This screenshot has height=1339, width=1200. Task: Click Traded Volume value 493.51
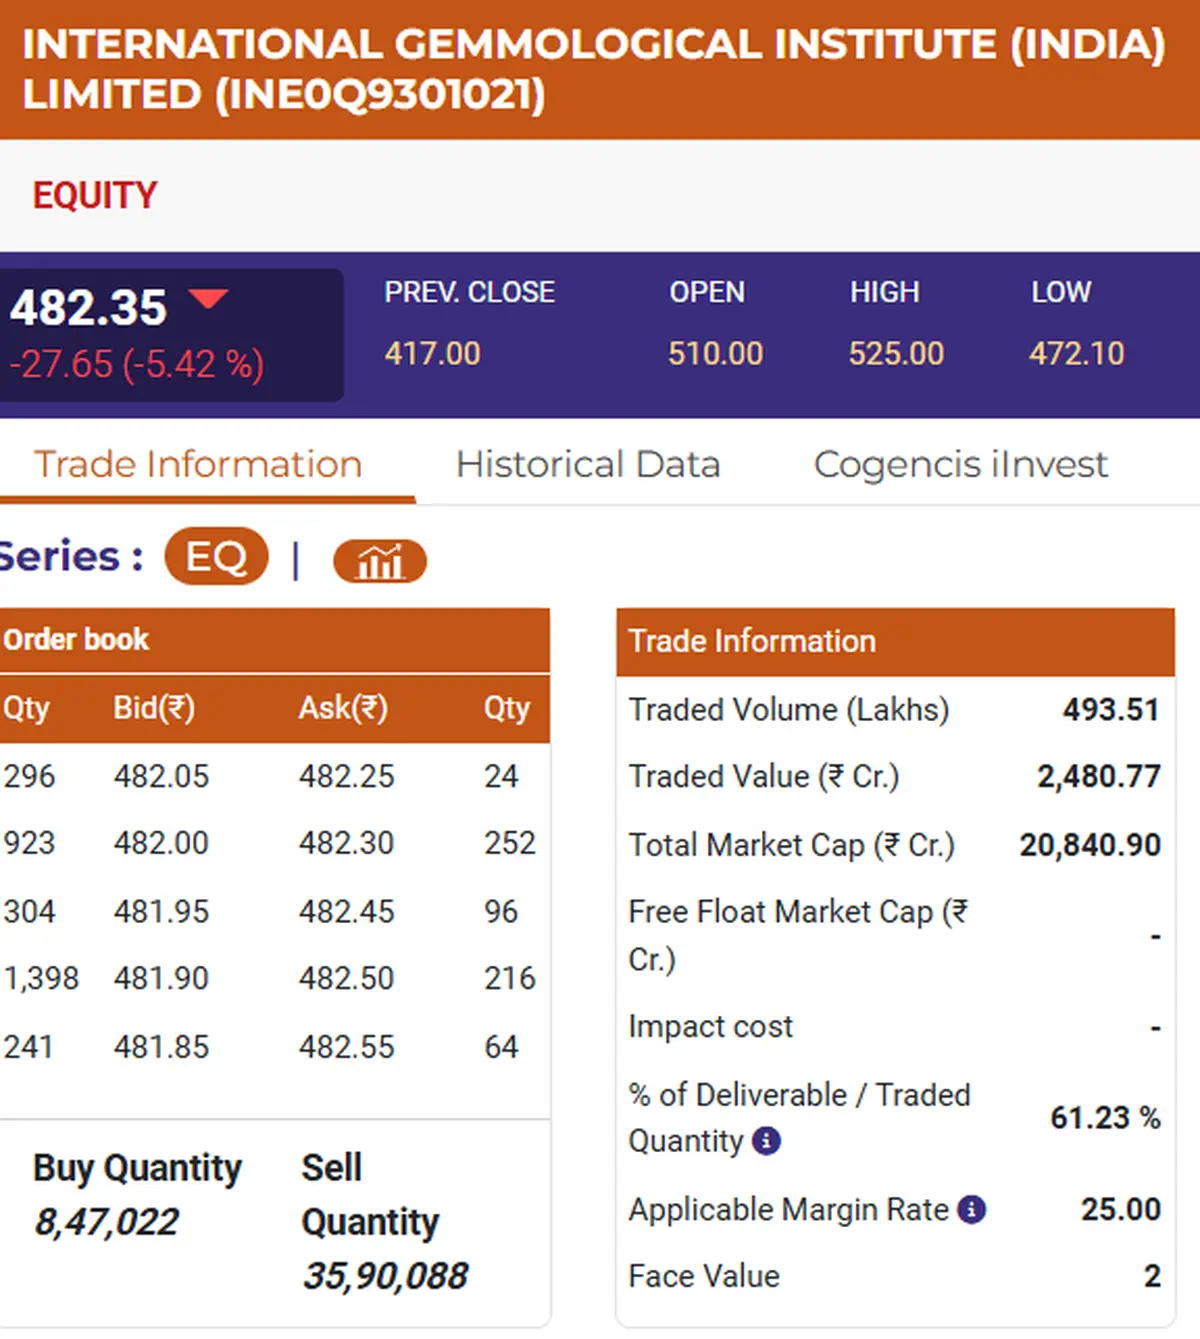[x=1111, y=711]
